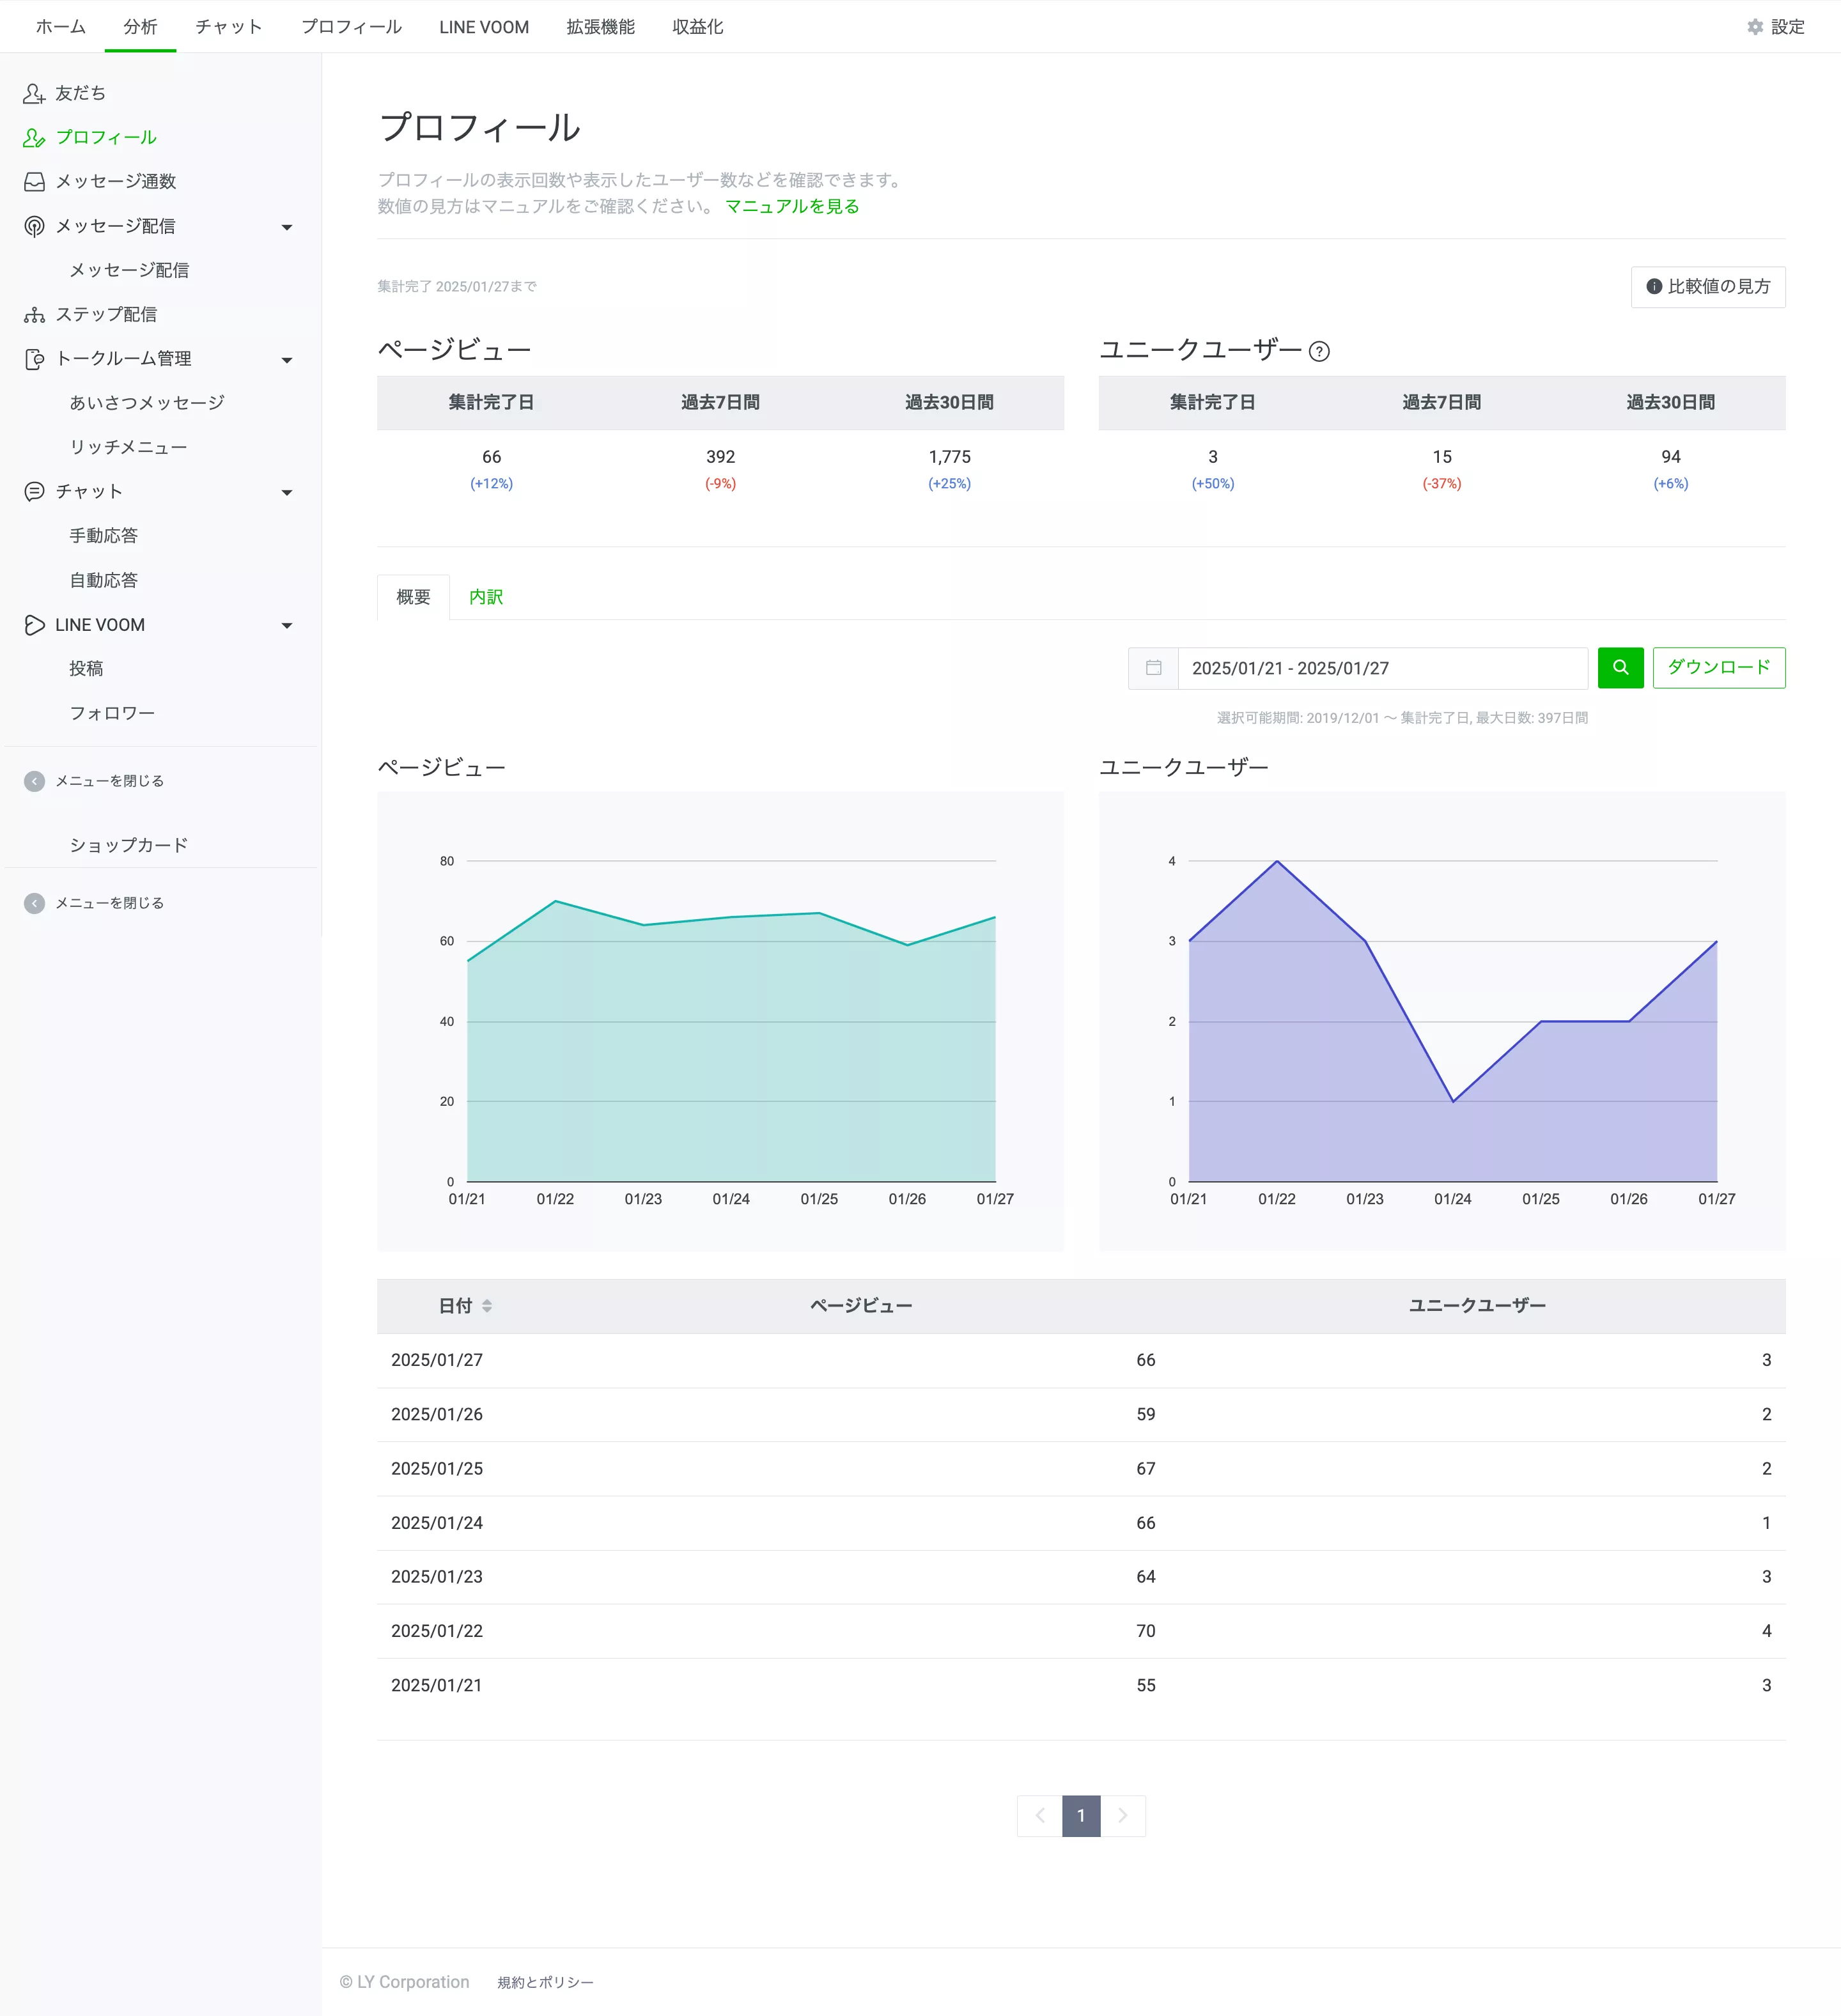Viewport: 1841px width, 2016px height.
Task: Open the マニュアルを見る link
Action: coord(792,206)
